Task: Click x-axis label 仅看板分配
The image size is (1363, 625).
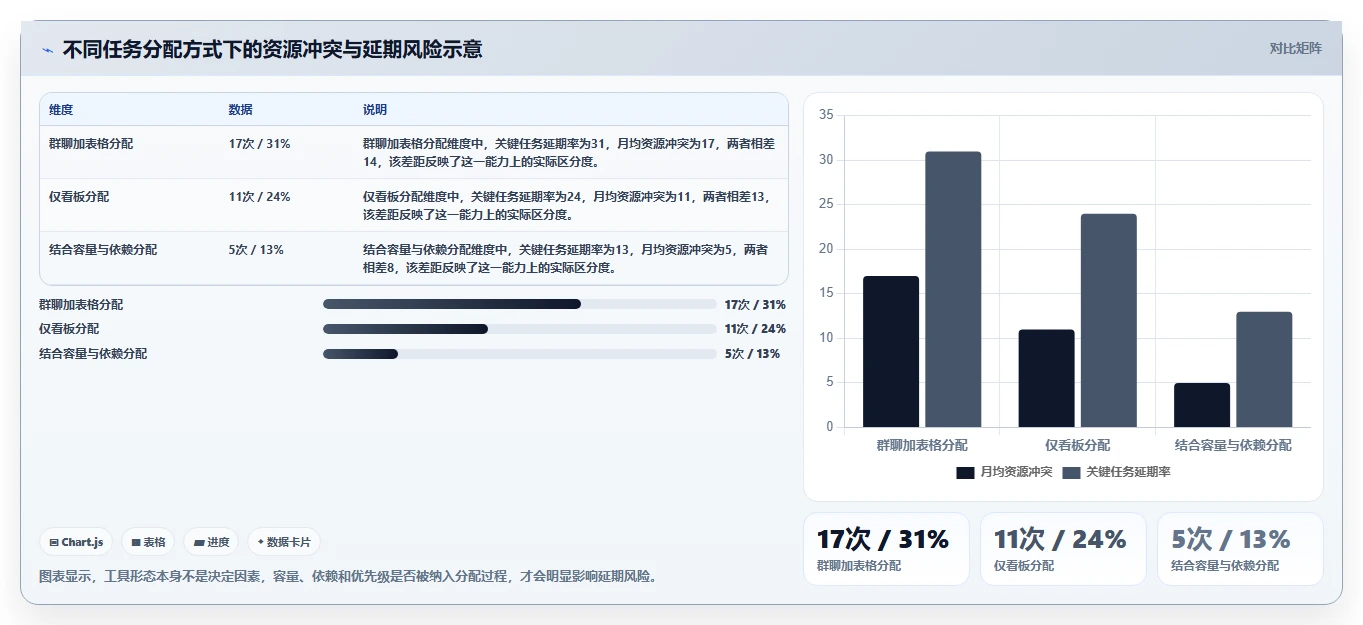Action: (1078, 445)
